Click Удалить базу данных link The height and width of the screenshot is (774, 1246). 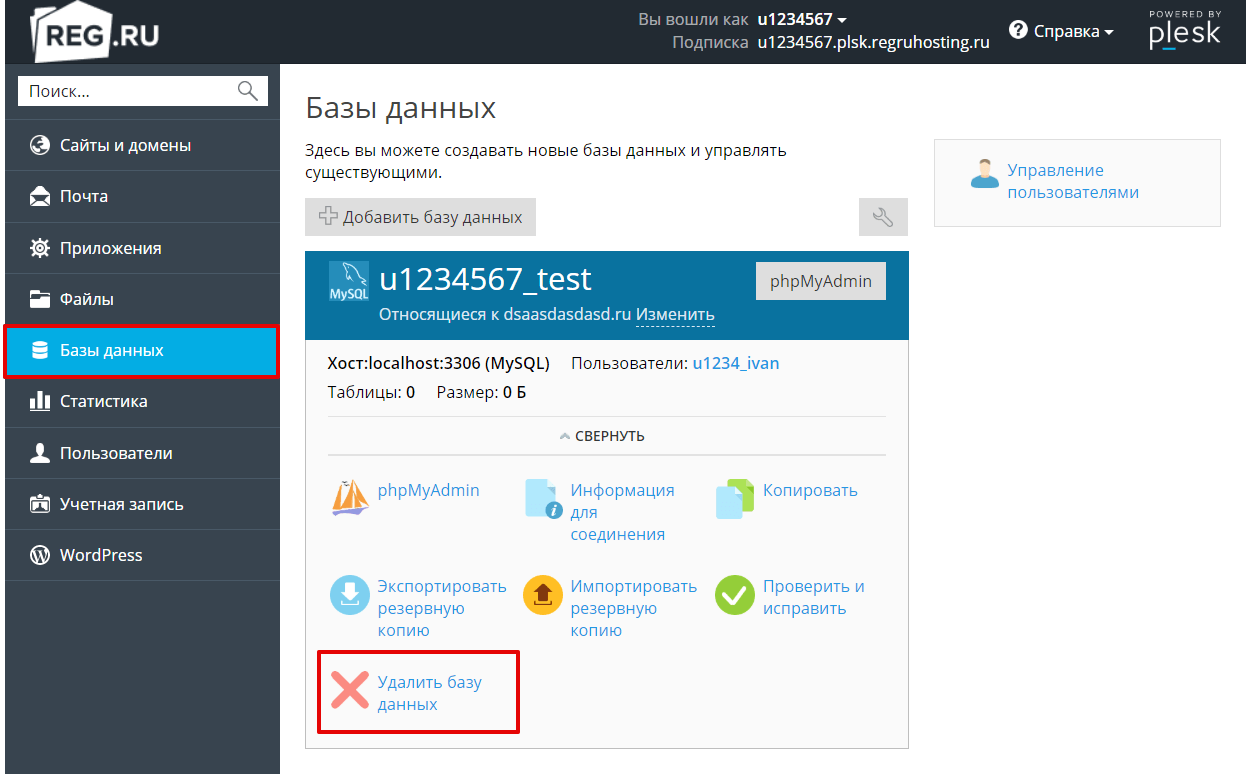(430, 693)
